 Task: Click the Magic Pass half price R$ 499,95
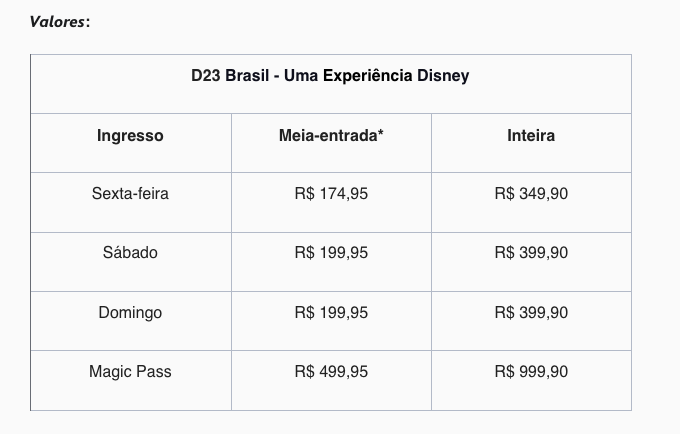(x=331, y=372)
